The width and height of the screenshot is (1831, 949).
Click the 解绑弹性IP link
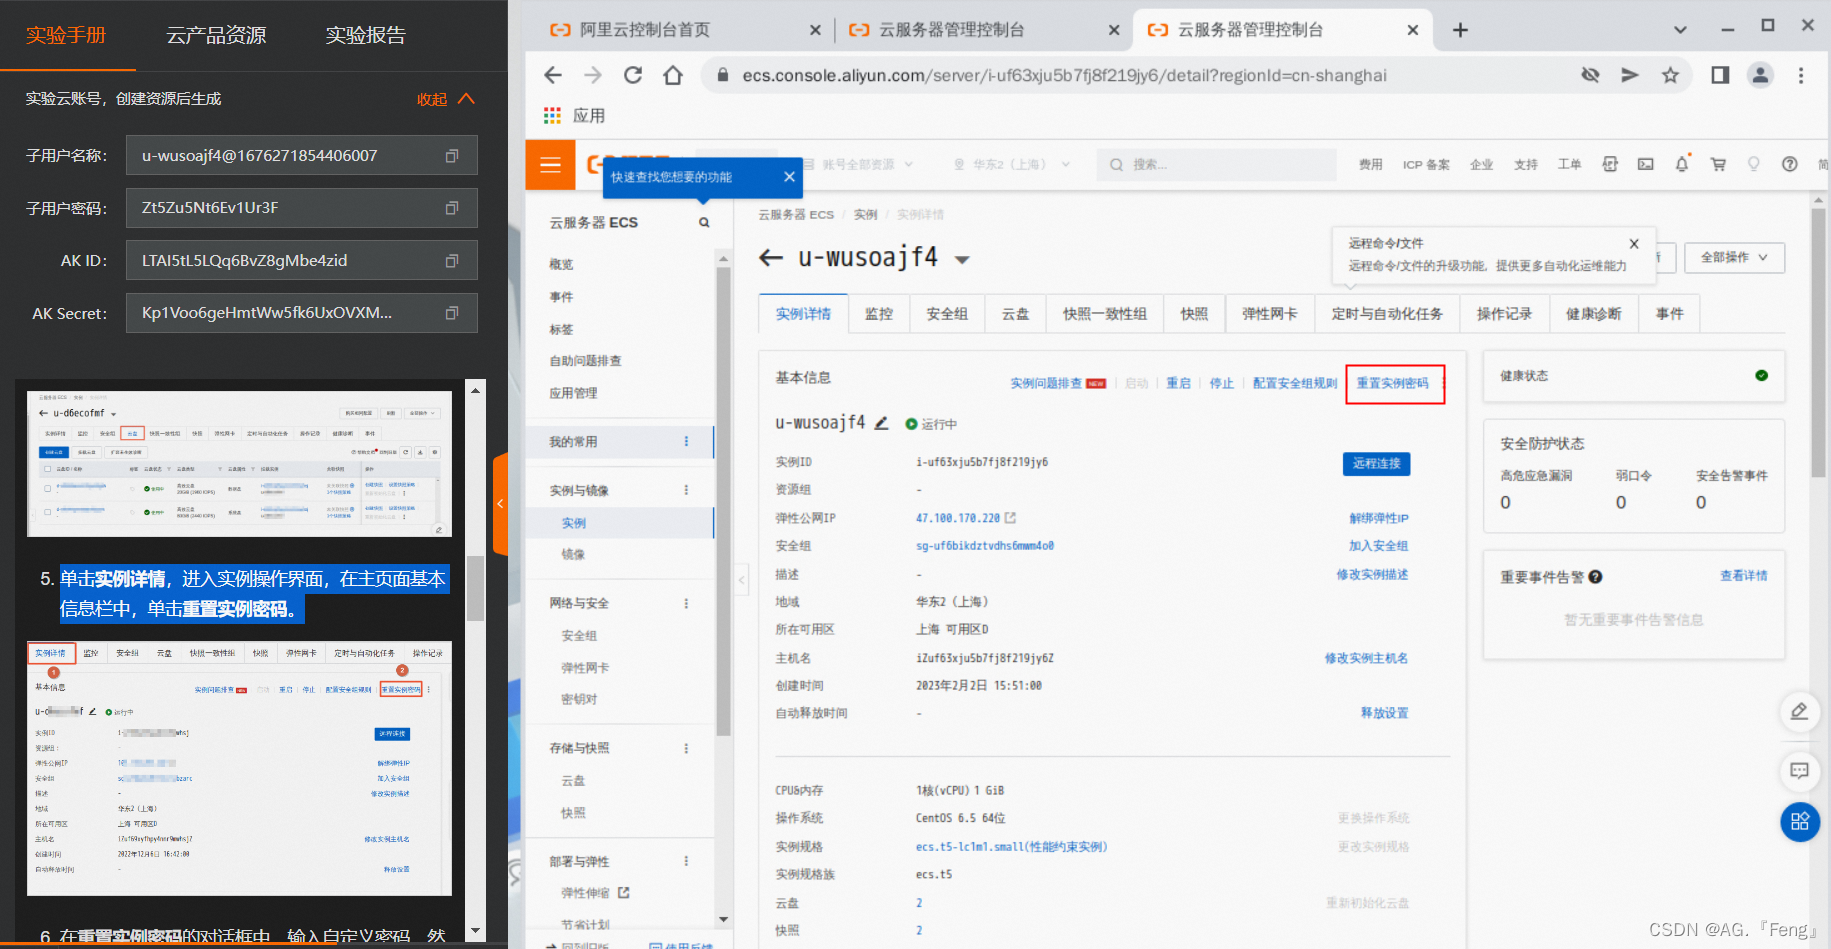1379,518
